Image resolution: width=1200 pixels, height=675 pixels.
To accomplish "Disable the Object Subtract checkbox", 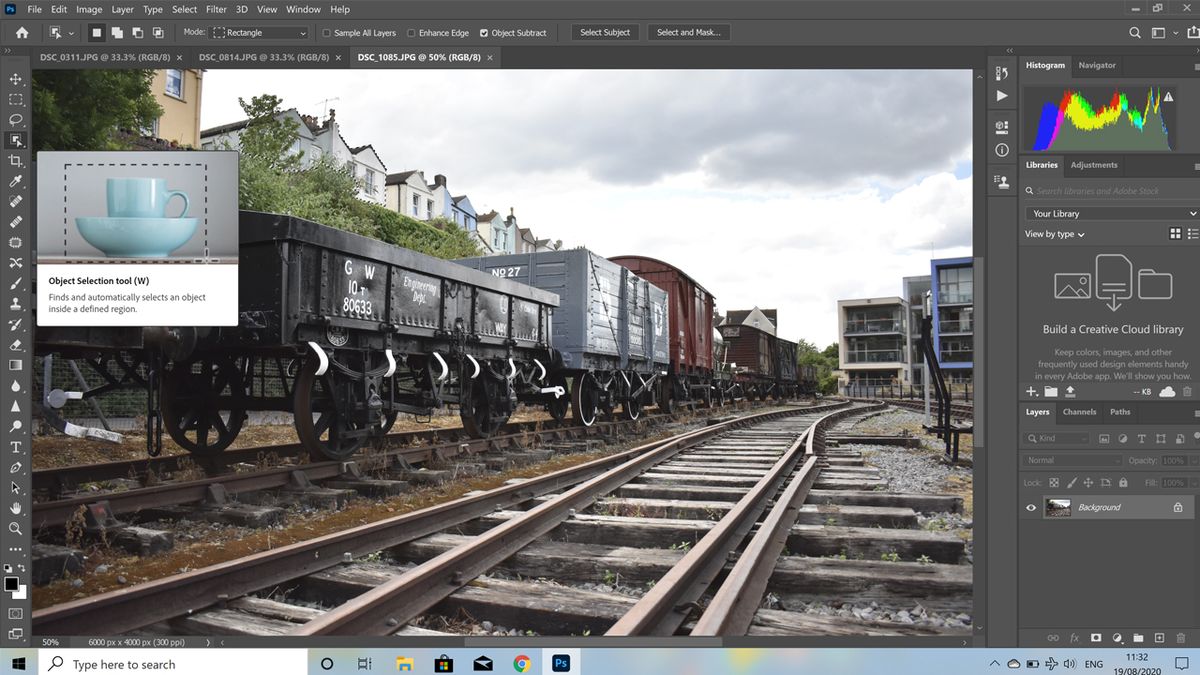I will 483,32.
